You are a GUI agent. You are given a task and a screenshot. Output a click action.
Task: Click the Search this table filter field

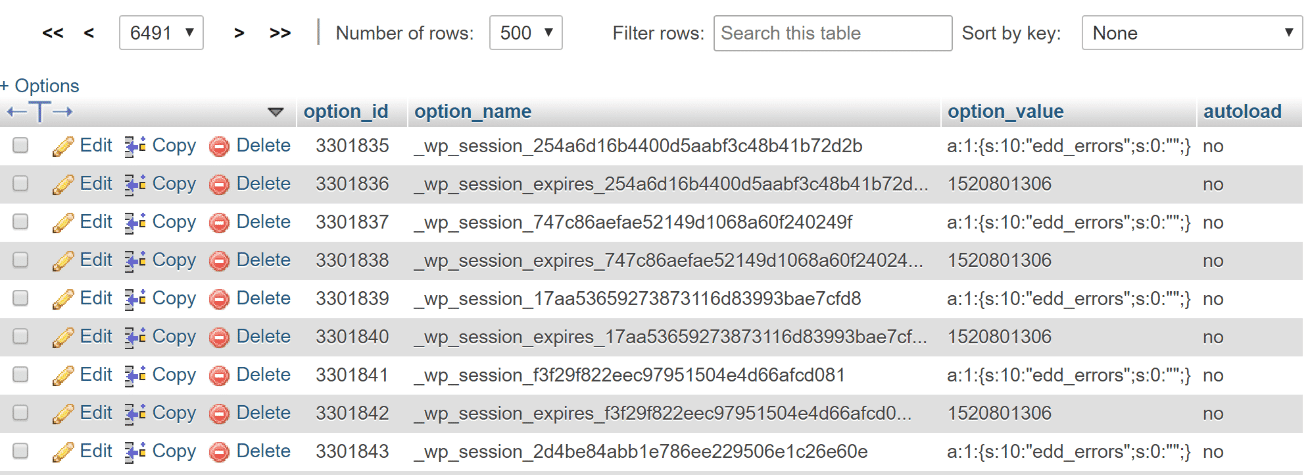833,33
